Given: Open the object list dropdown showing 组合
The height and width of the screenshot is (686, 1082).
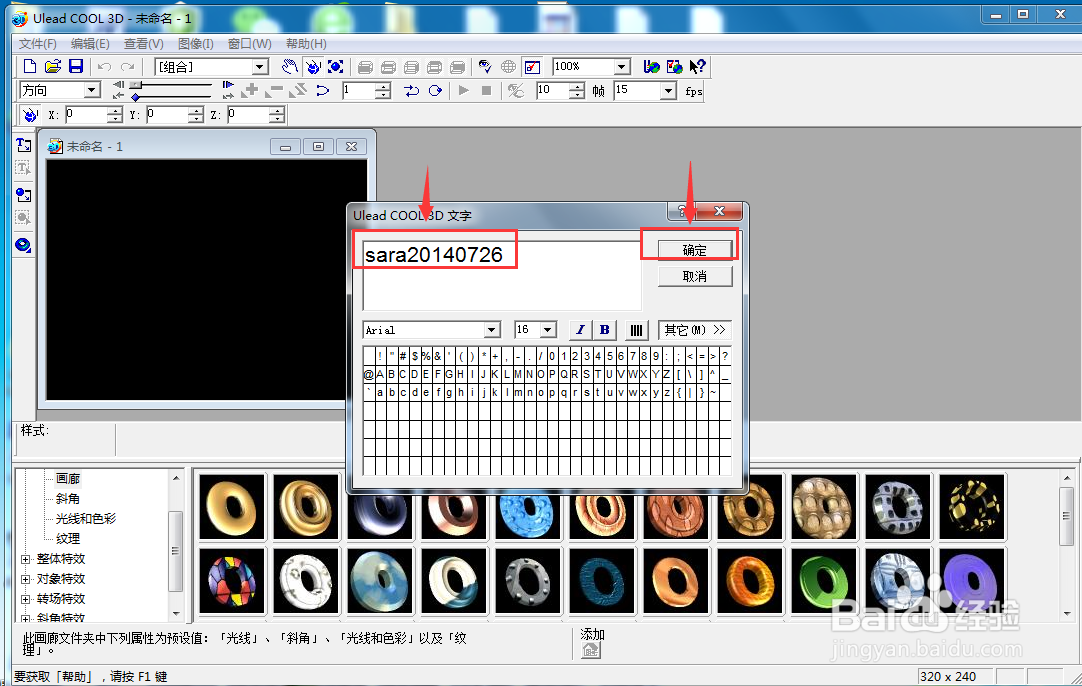Looking at the screenshot, I should [260, 67].
